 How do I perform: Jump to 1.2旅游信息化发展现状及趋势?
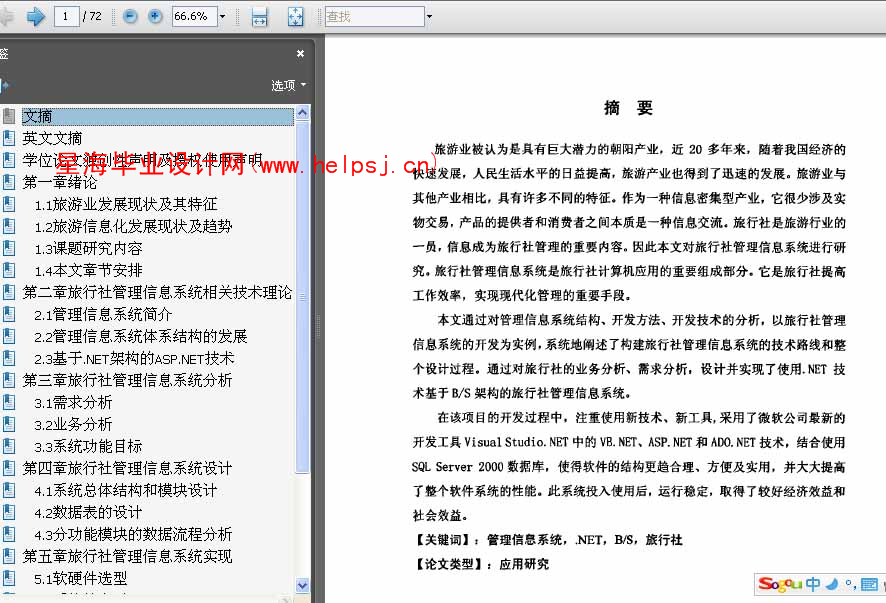coord(133,227)
